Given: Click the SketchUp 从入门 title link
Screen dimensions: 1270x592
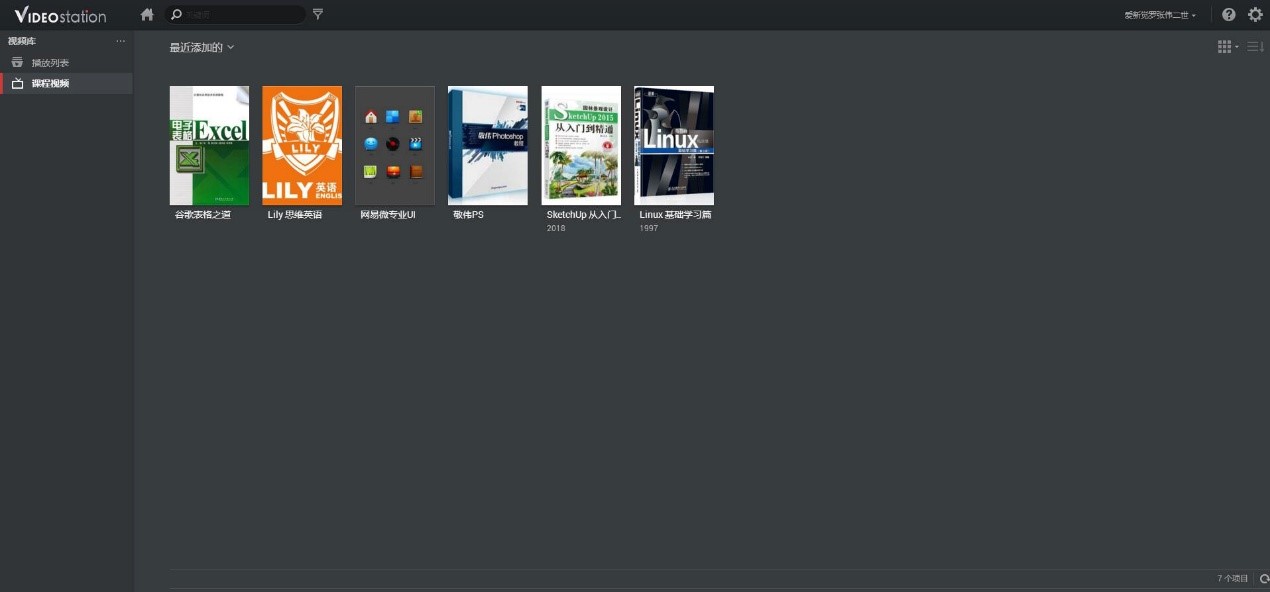Looking at the screenshot, I should tap(583, 215).
